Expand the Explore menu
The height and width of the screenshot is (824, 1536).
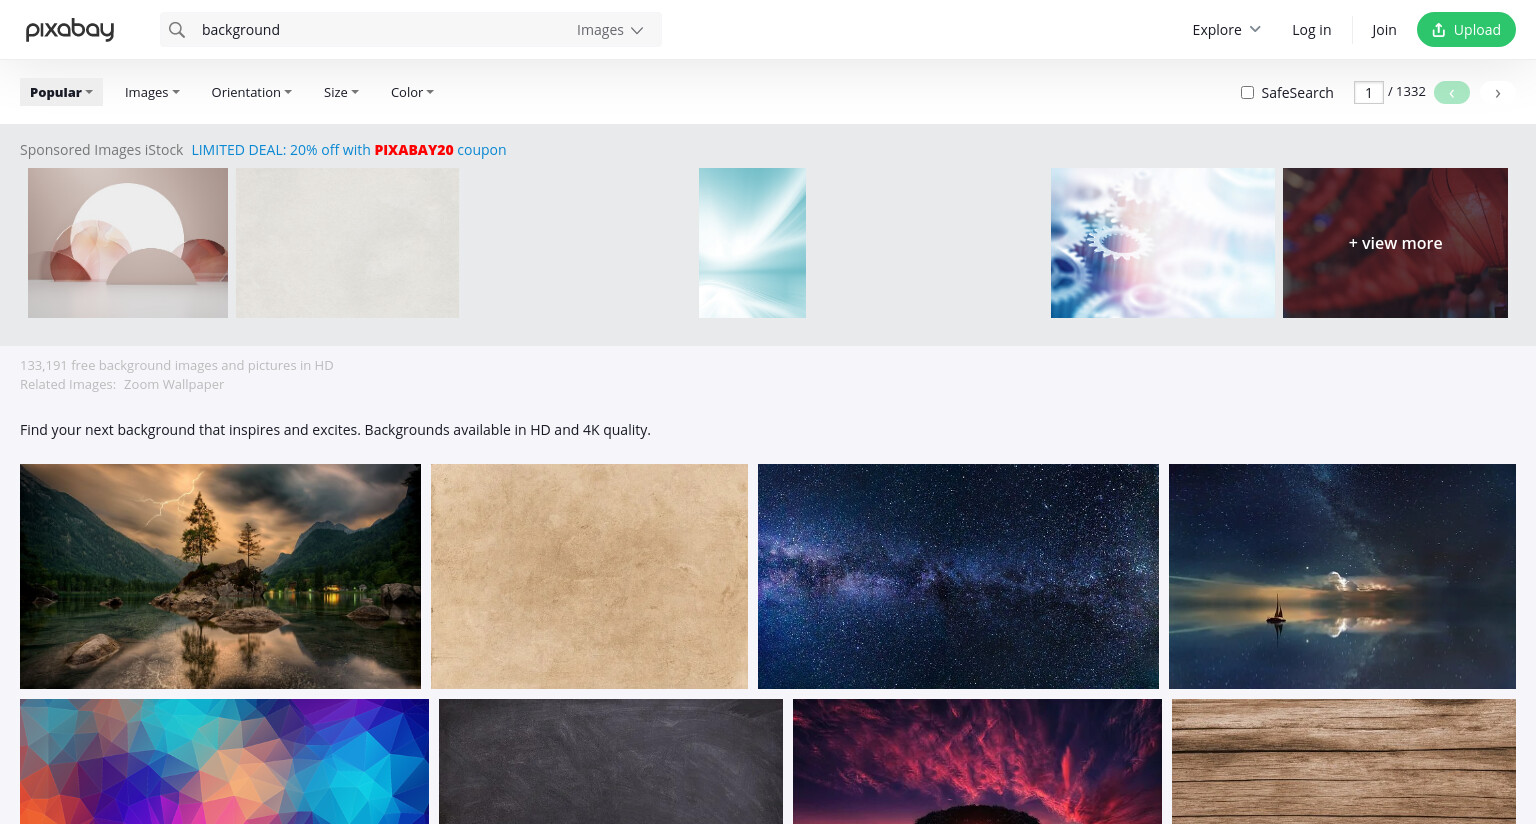coord(1226,30)
